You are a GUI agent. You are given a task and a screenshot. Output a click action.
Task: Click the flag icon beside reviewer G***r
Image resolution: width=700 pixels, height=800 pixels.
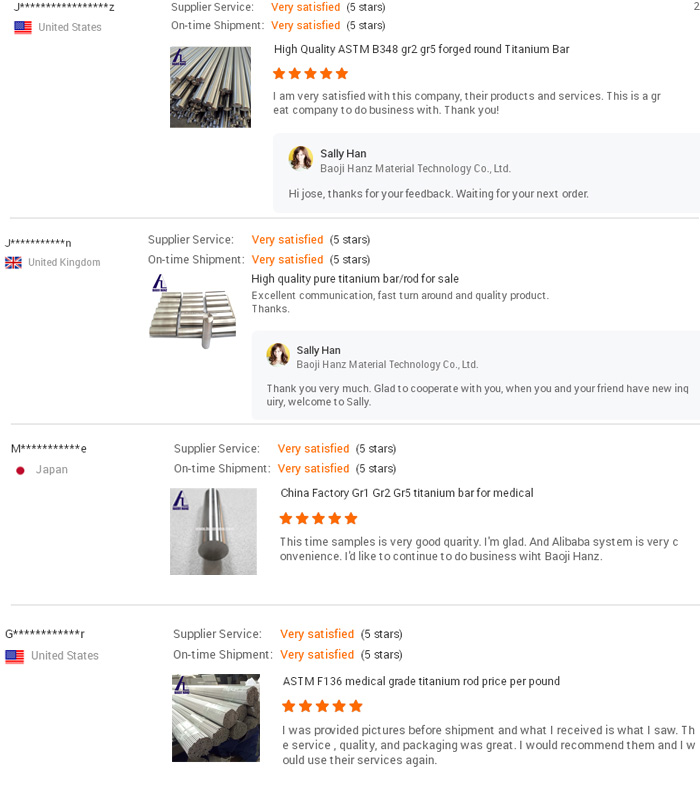(14, 656)
